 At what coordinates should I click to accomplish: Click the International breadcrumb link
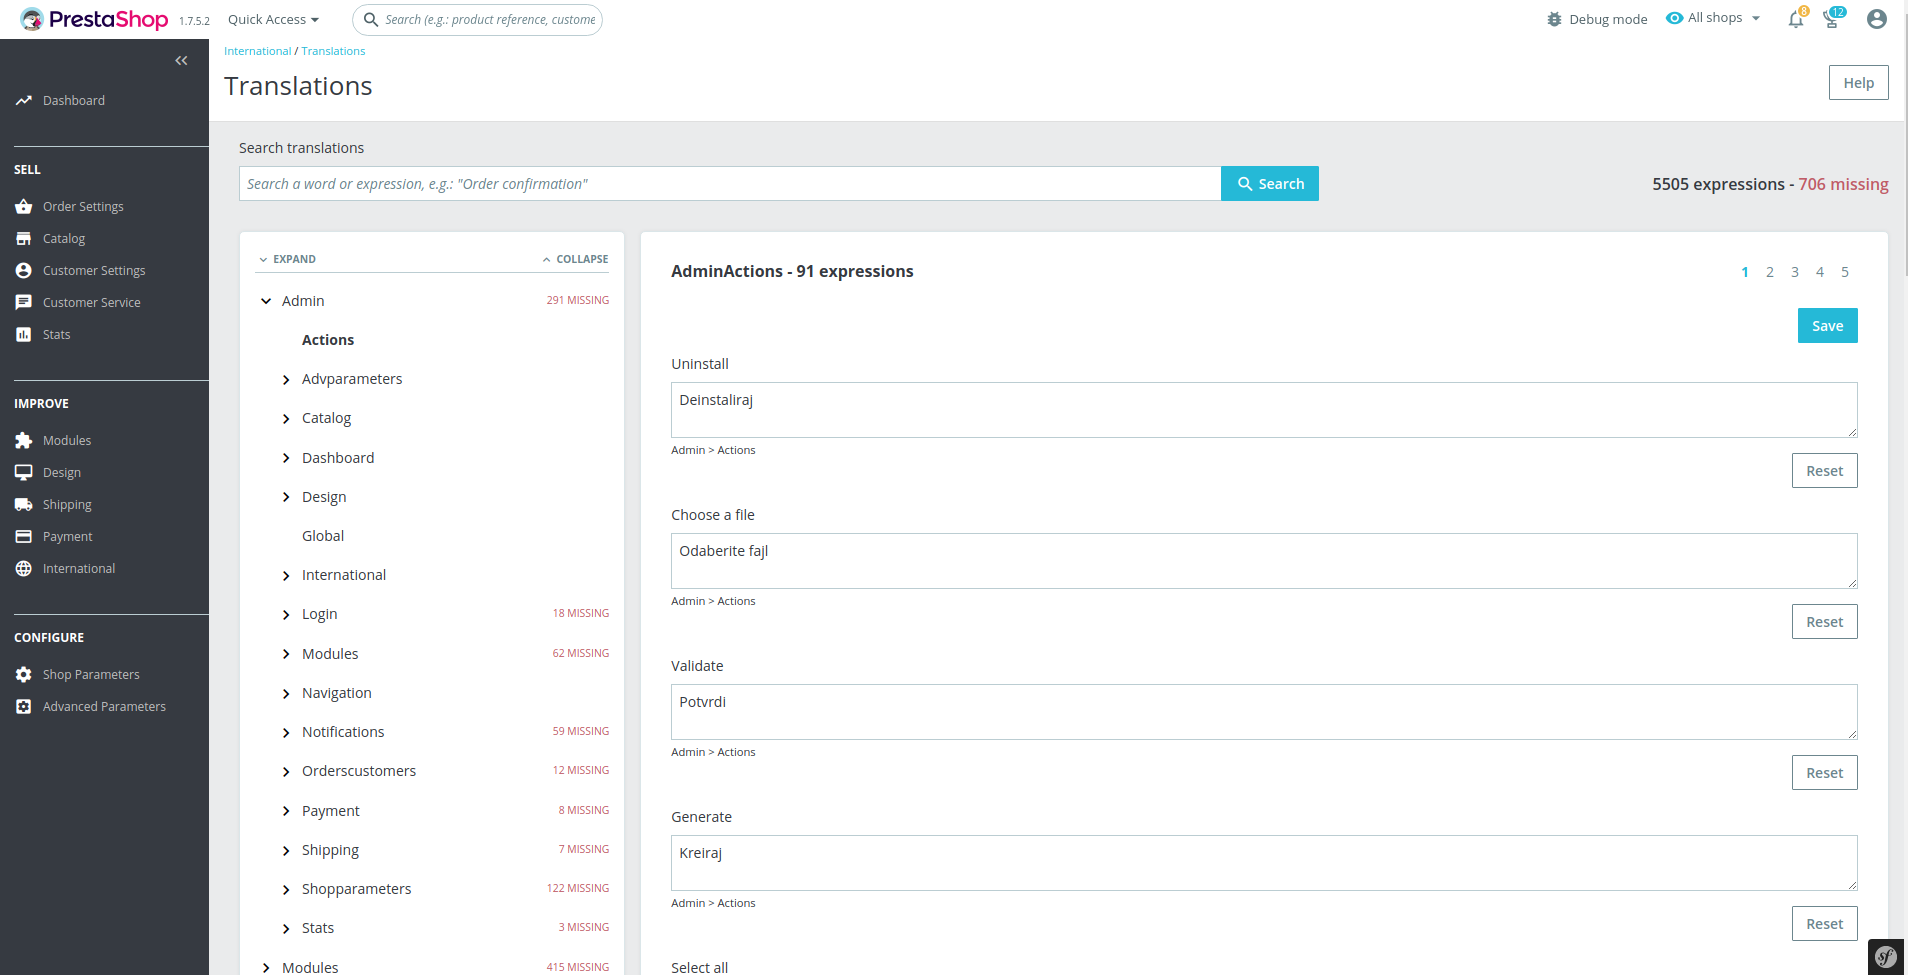tap(258, 51)
